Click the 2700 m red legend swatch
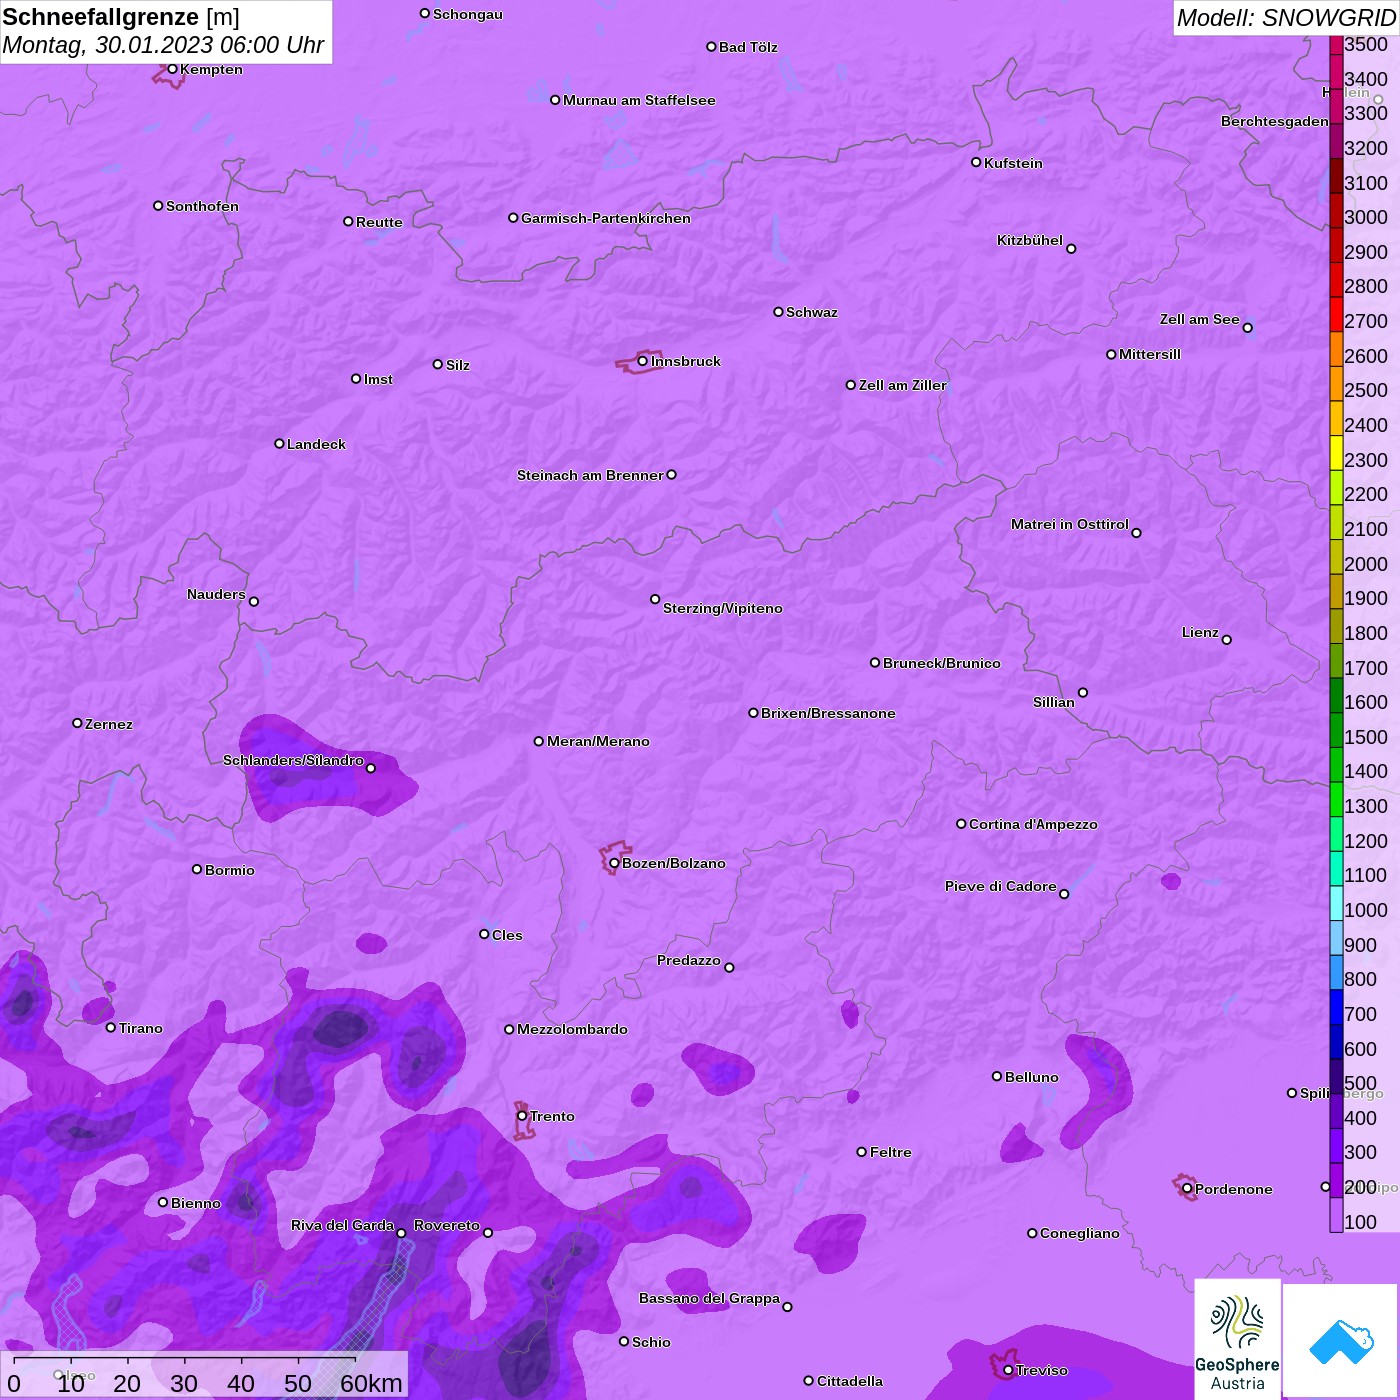This screenshot has width=1400, height=1400. click(x=1336, y=314)
